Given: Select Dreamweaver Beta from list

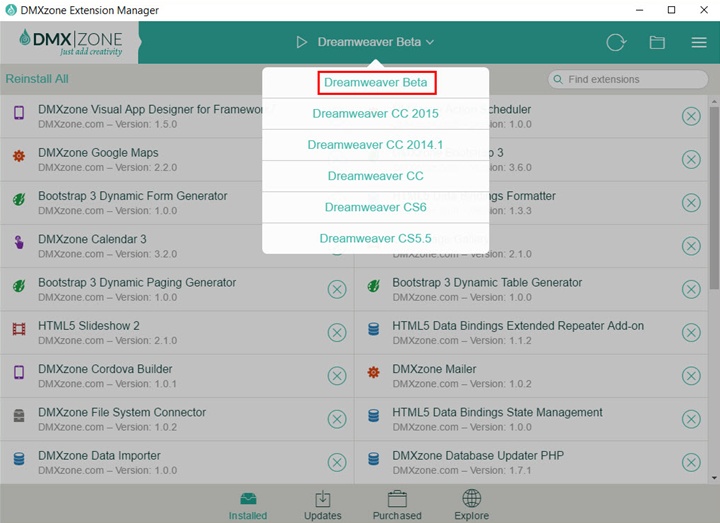Looking at the screenshot, I should pyautogui.click(x=376, y=83).
